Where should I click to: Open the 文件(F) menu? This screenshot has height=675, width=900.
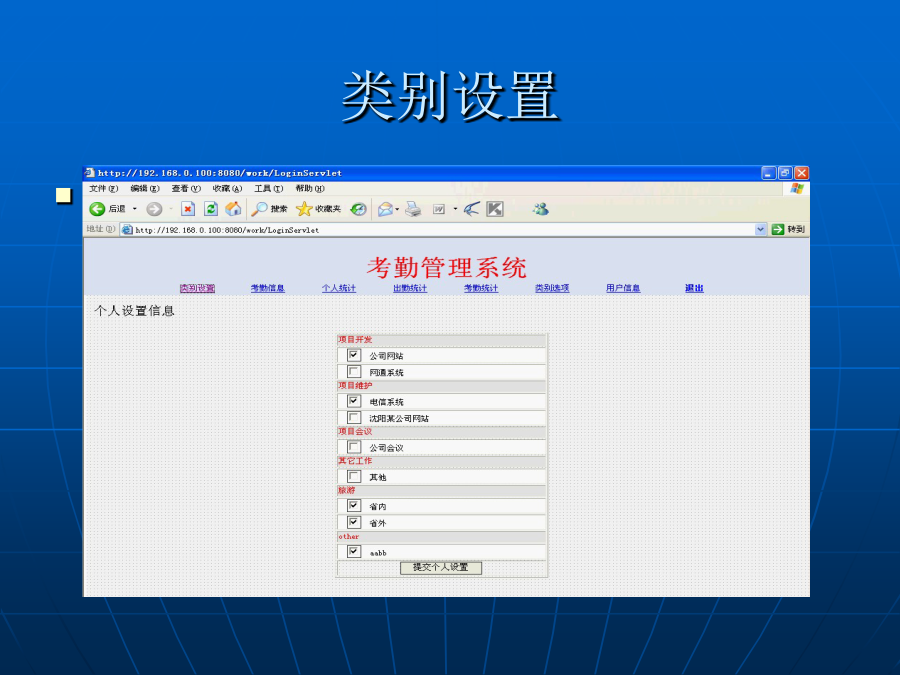pos(103,188)
